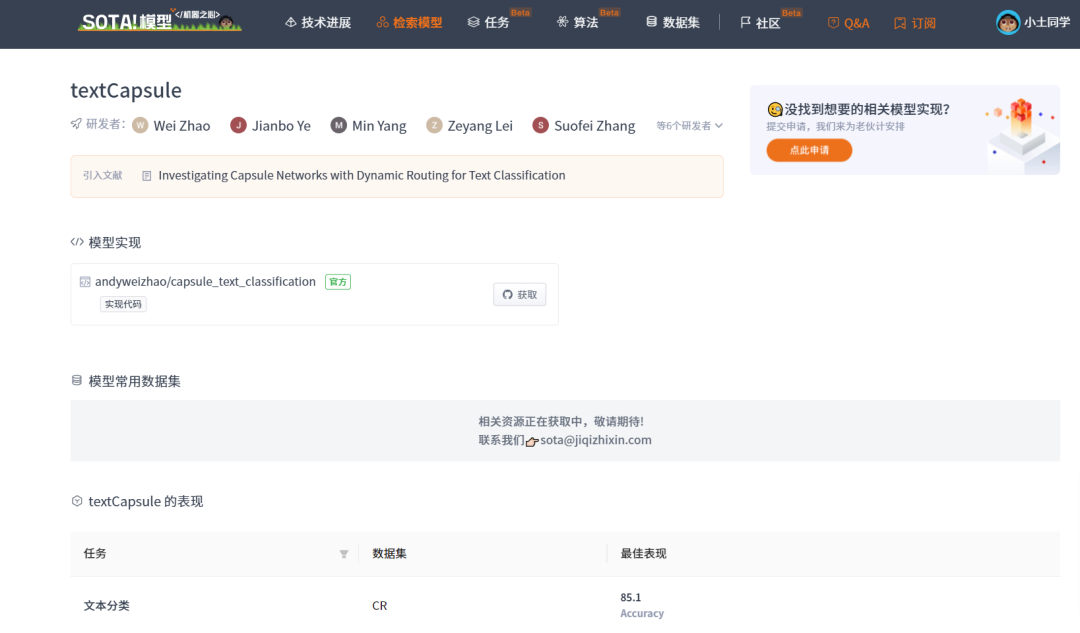Click the GitHub icon inside the 获取 button
The width and height of the screenshot is (1080, 633).
tap(506, 294)
